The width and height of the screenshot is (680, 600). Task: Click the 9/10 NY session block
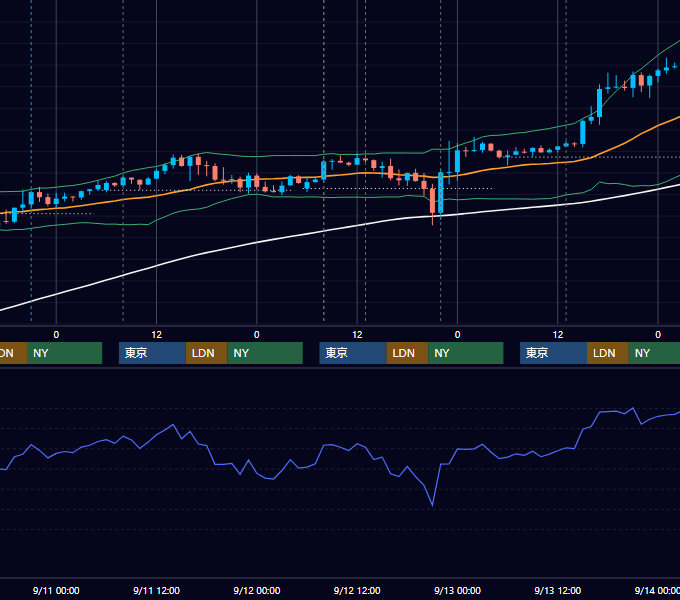(64, 353)
